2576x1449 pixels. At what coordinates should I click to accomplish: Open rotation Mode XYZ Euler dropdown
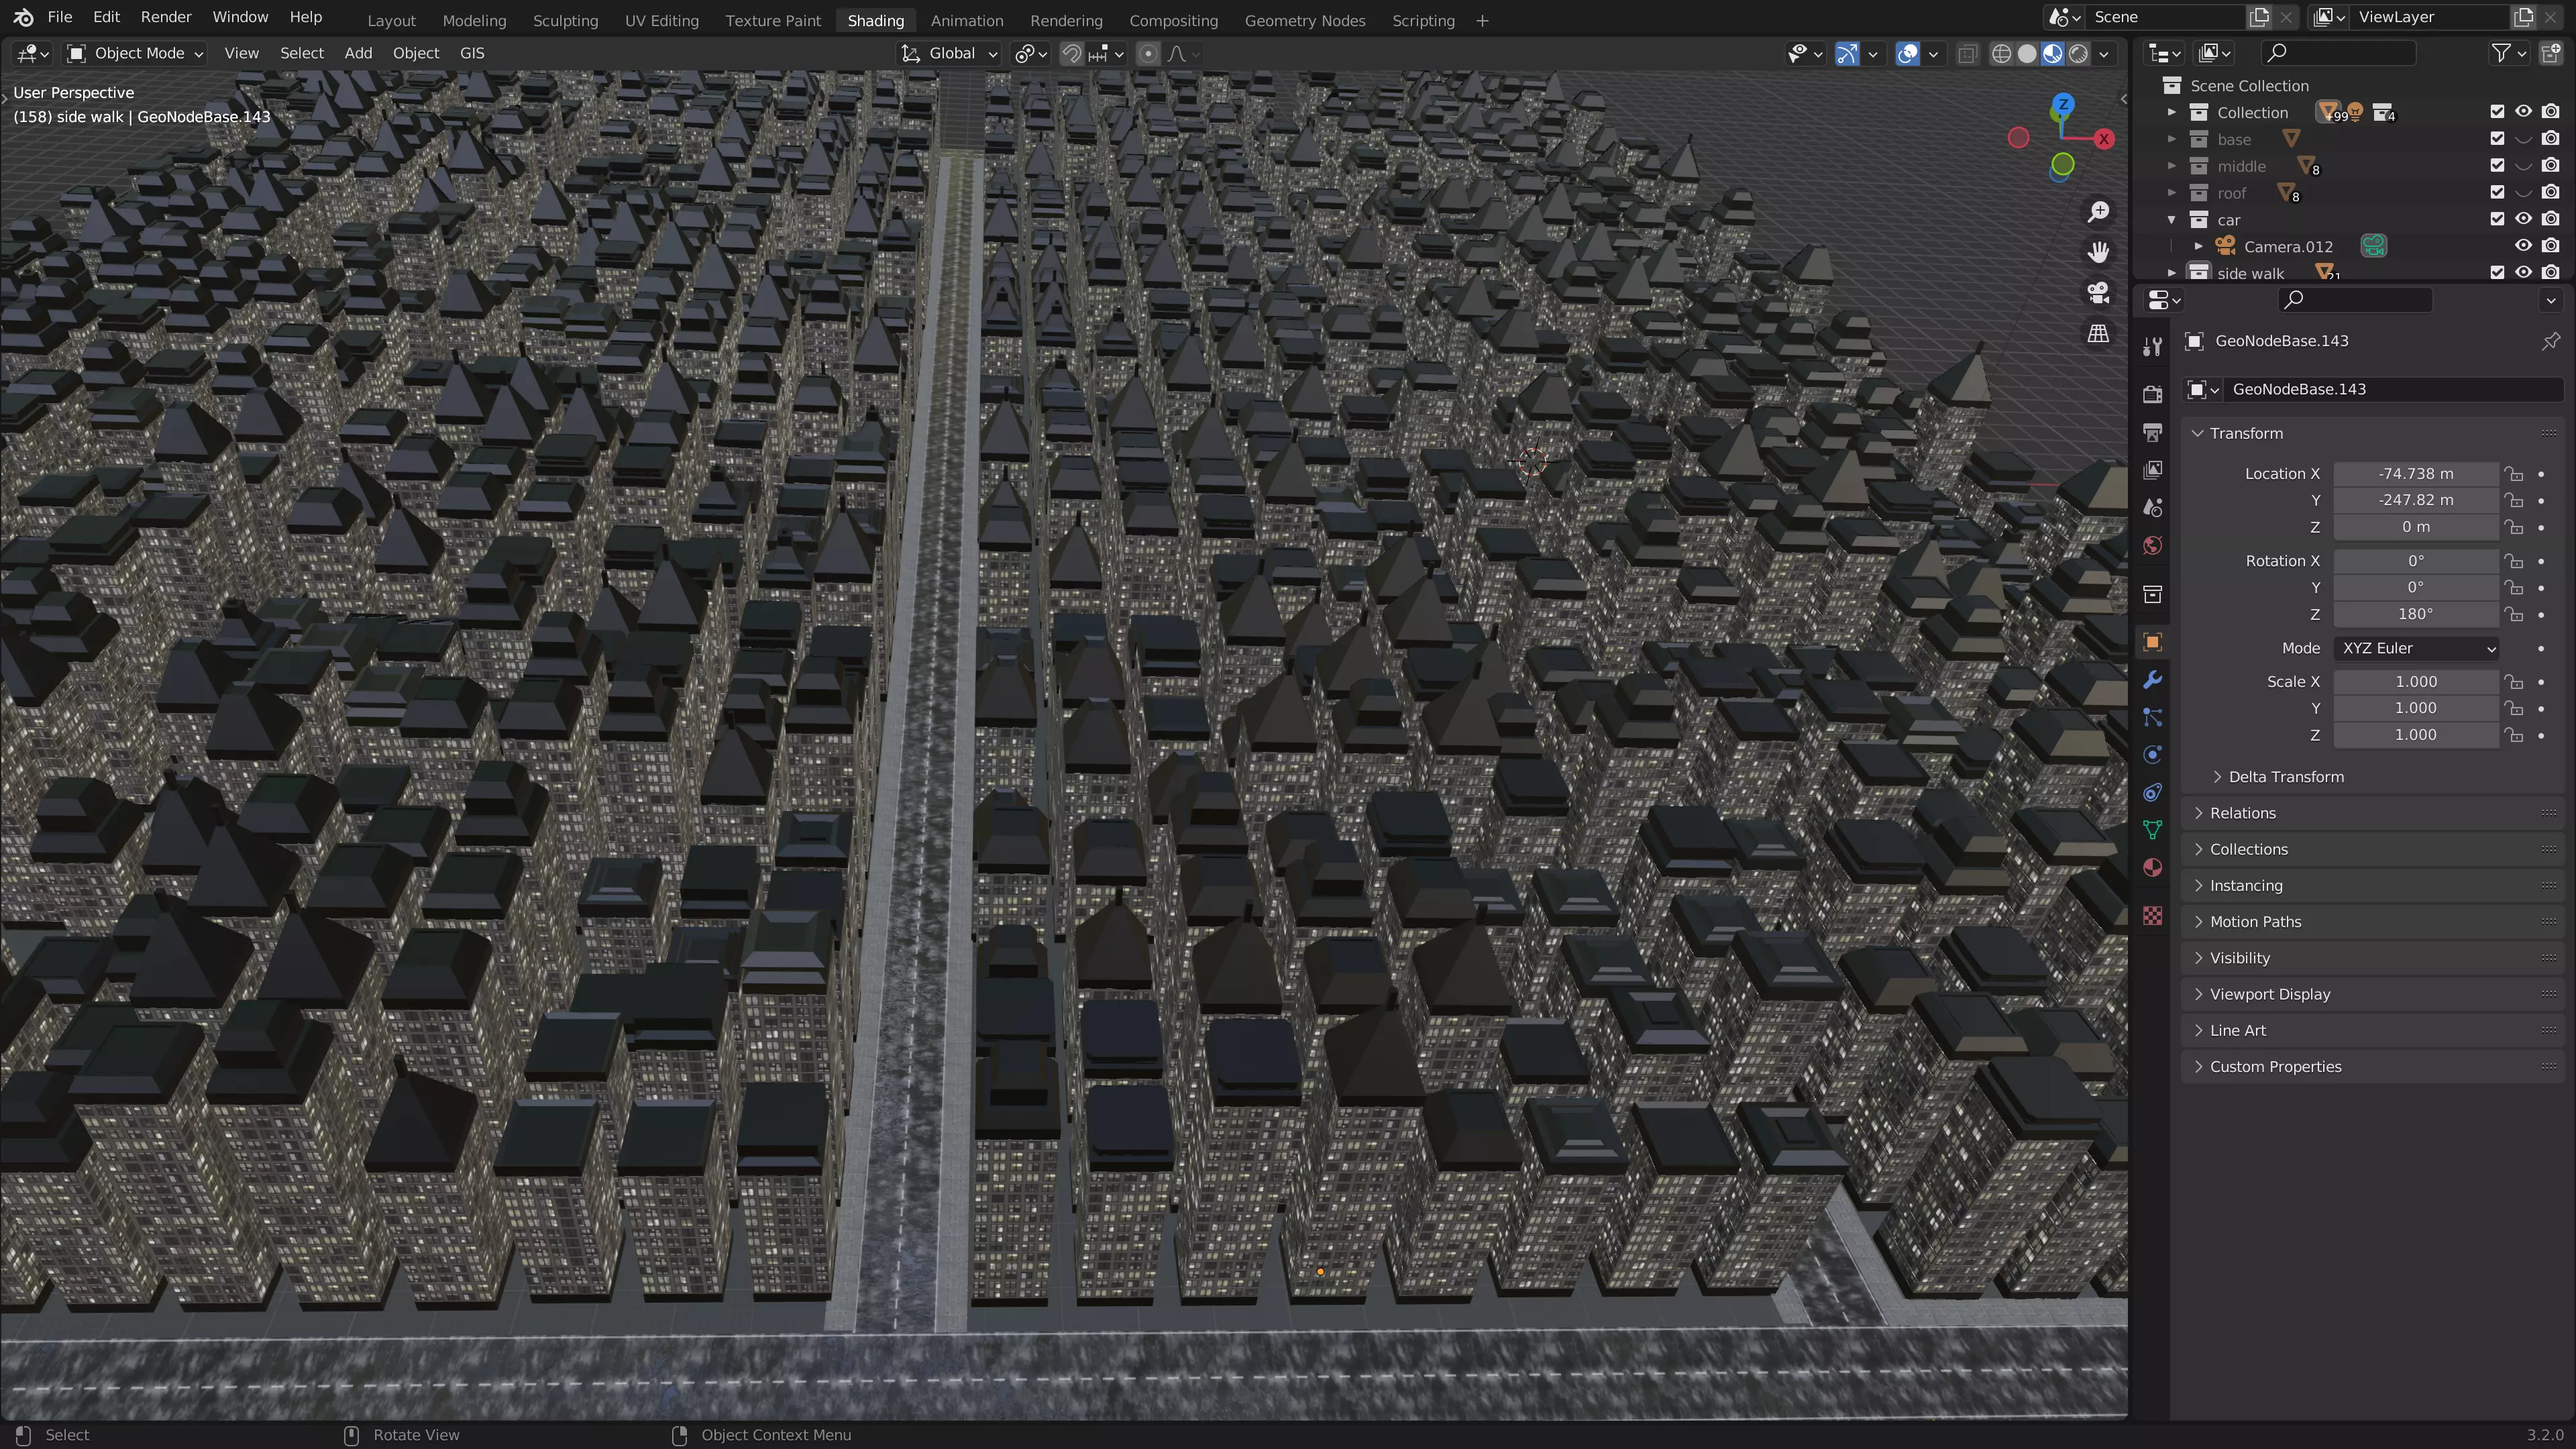(2416, 648)
